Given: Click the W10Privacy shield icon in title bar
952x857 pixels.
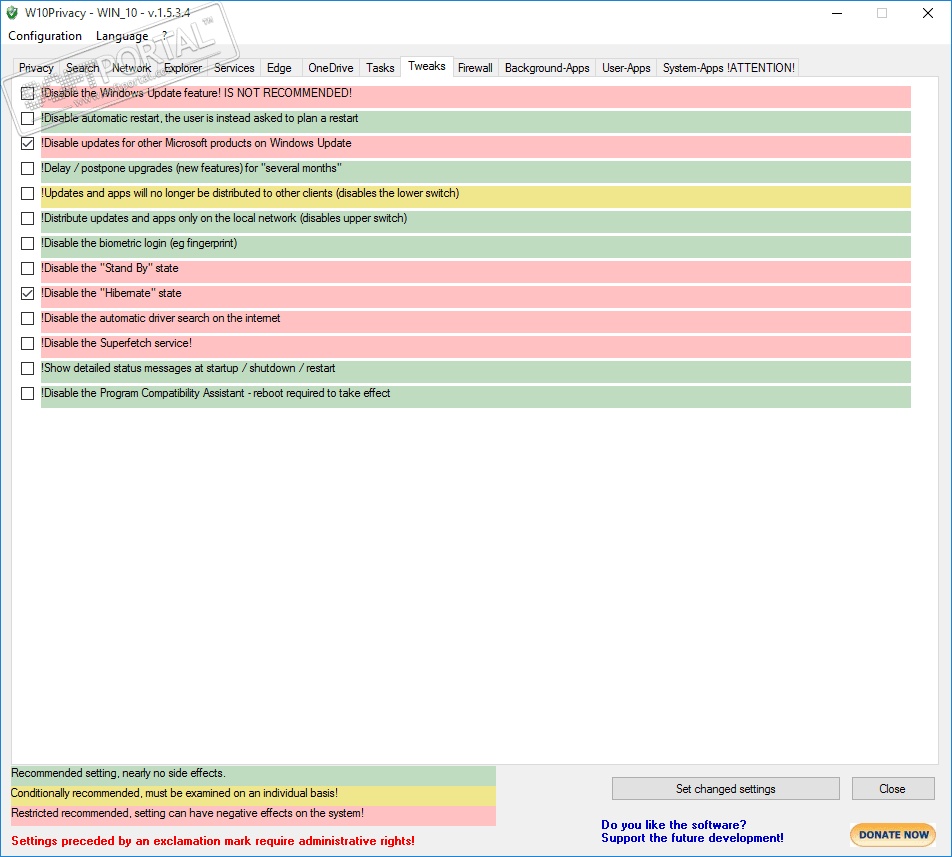Looking at the screenshot, I should (12, 13).
